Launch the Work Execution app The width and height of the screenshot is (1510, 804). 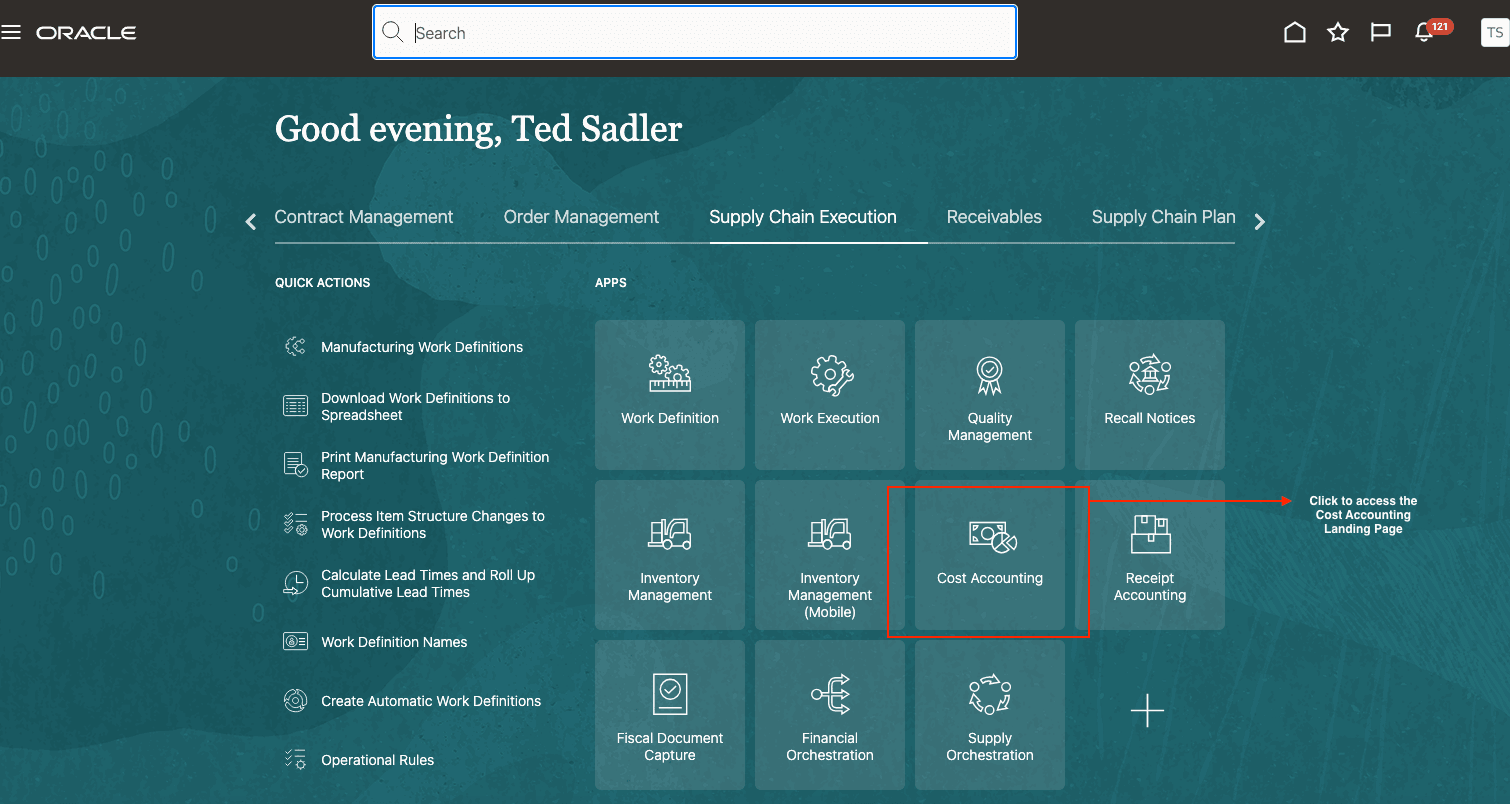tap(830, 395)
